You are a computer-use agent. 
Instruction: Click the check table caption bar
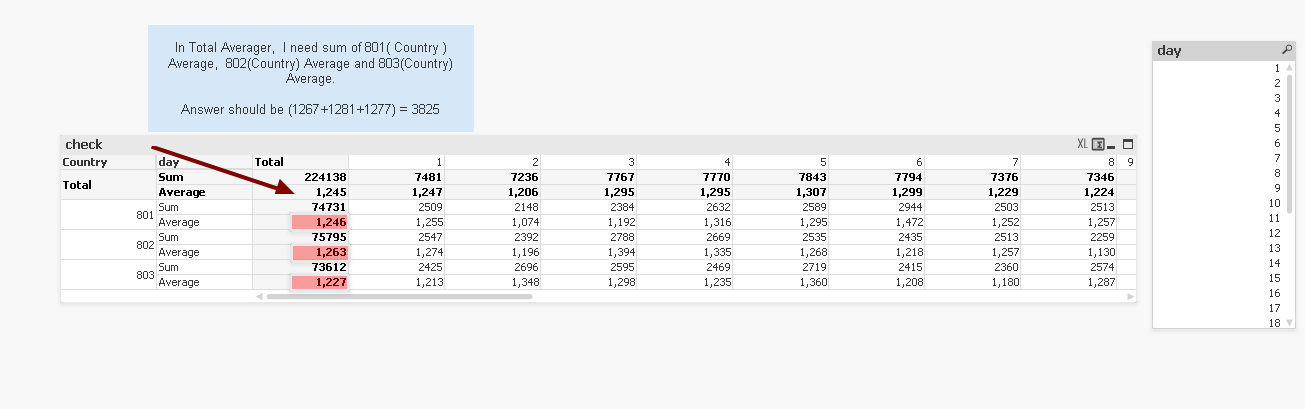pyautogui.click(x=500, y=144)
